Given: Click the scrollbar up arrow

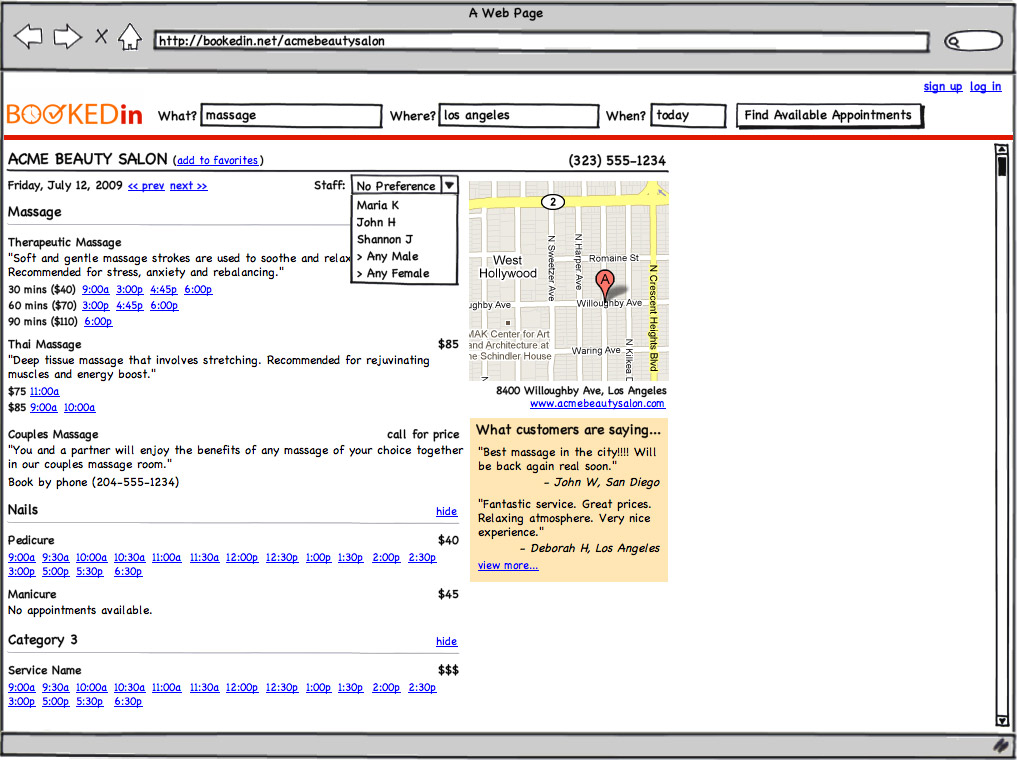Looking at the screenshot, I should tap(1002, 150).
